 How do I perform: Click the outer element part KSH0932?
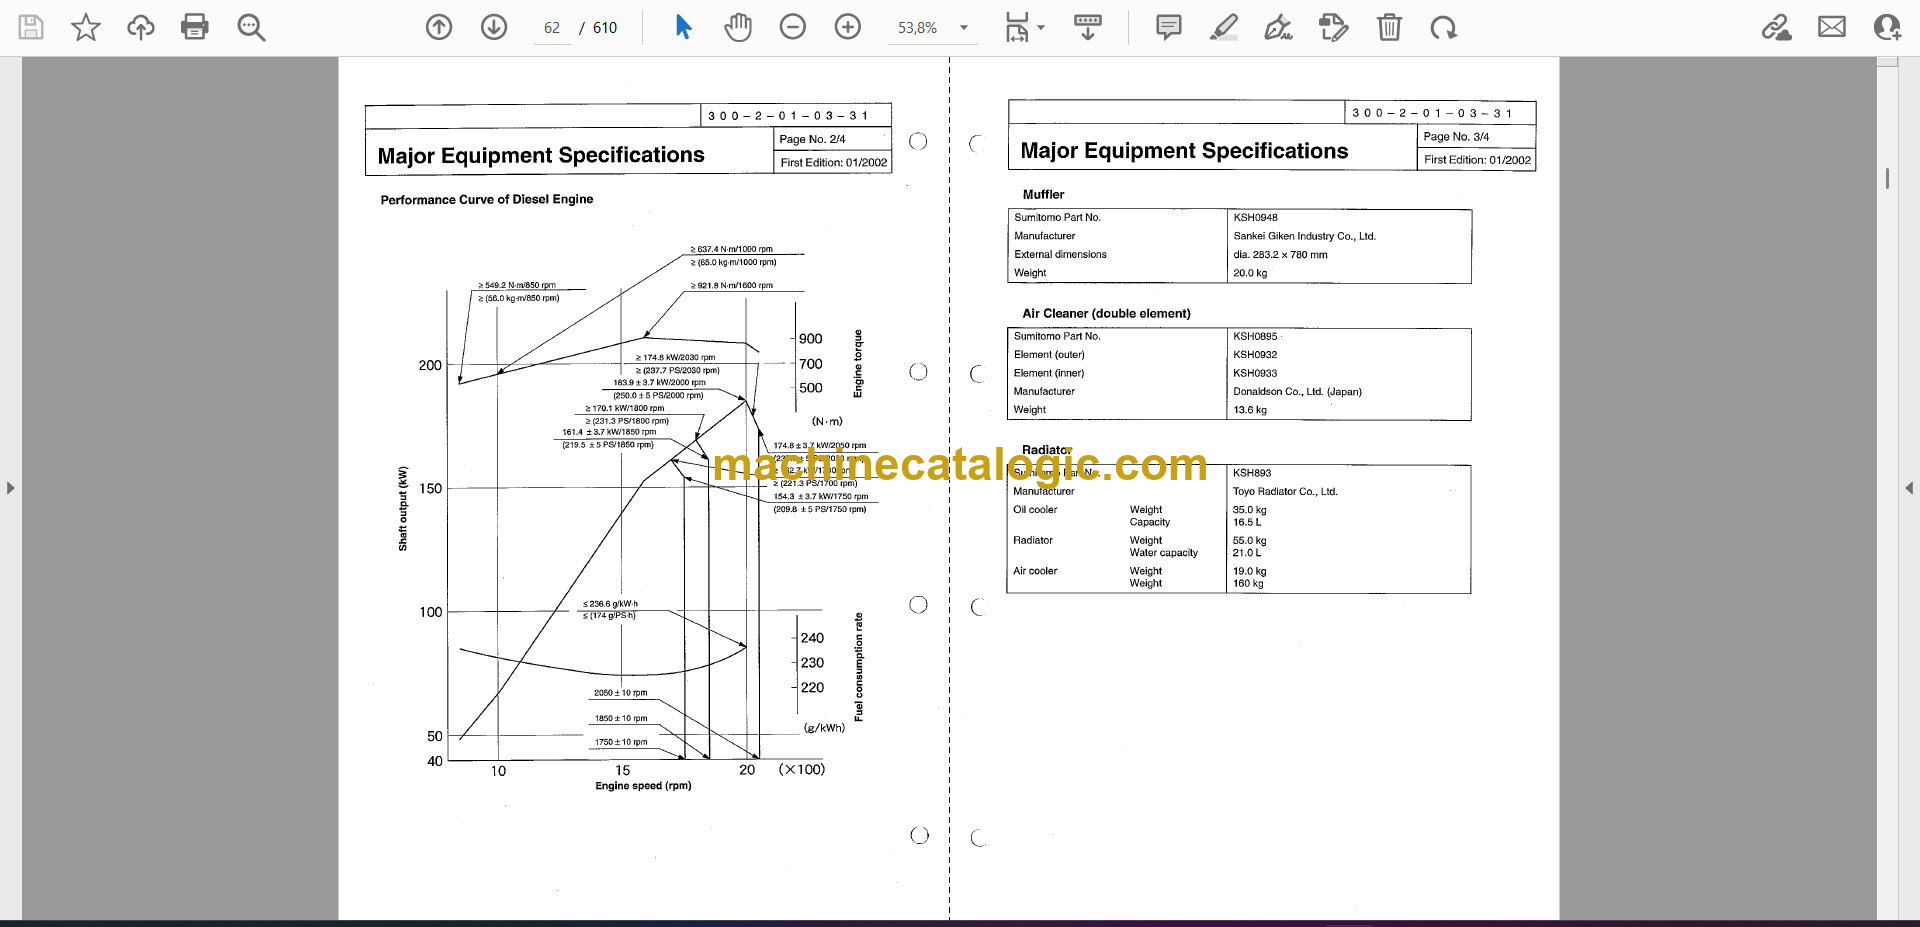(x=1255, y=354)
